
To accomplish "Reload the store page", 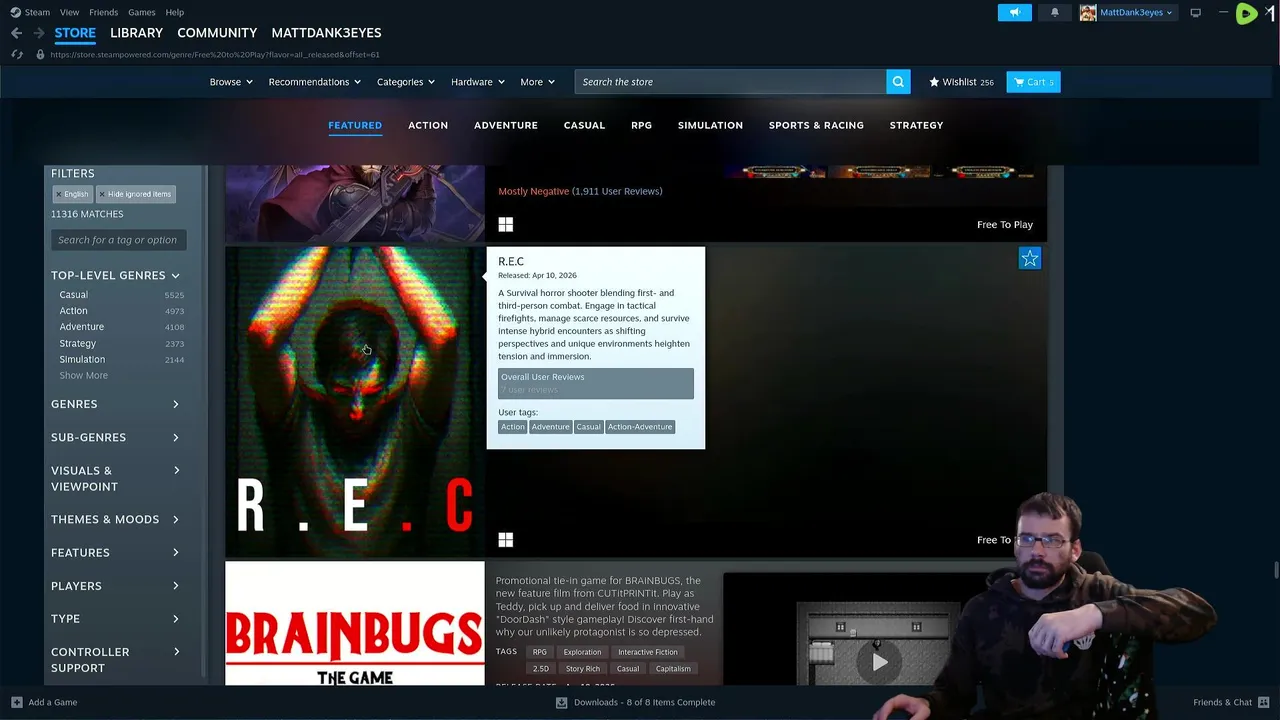I will [17, 54].
